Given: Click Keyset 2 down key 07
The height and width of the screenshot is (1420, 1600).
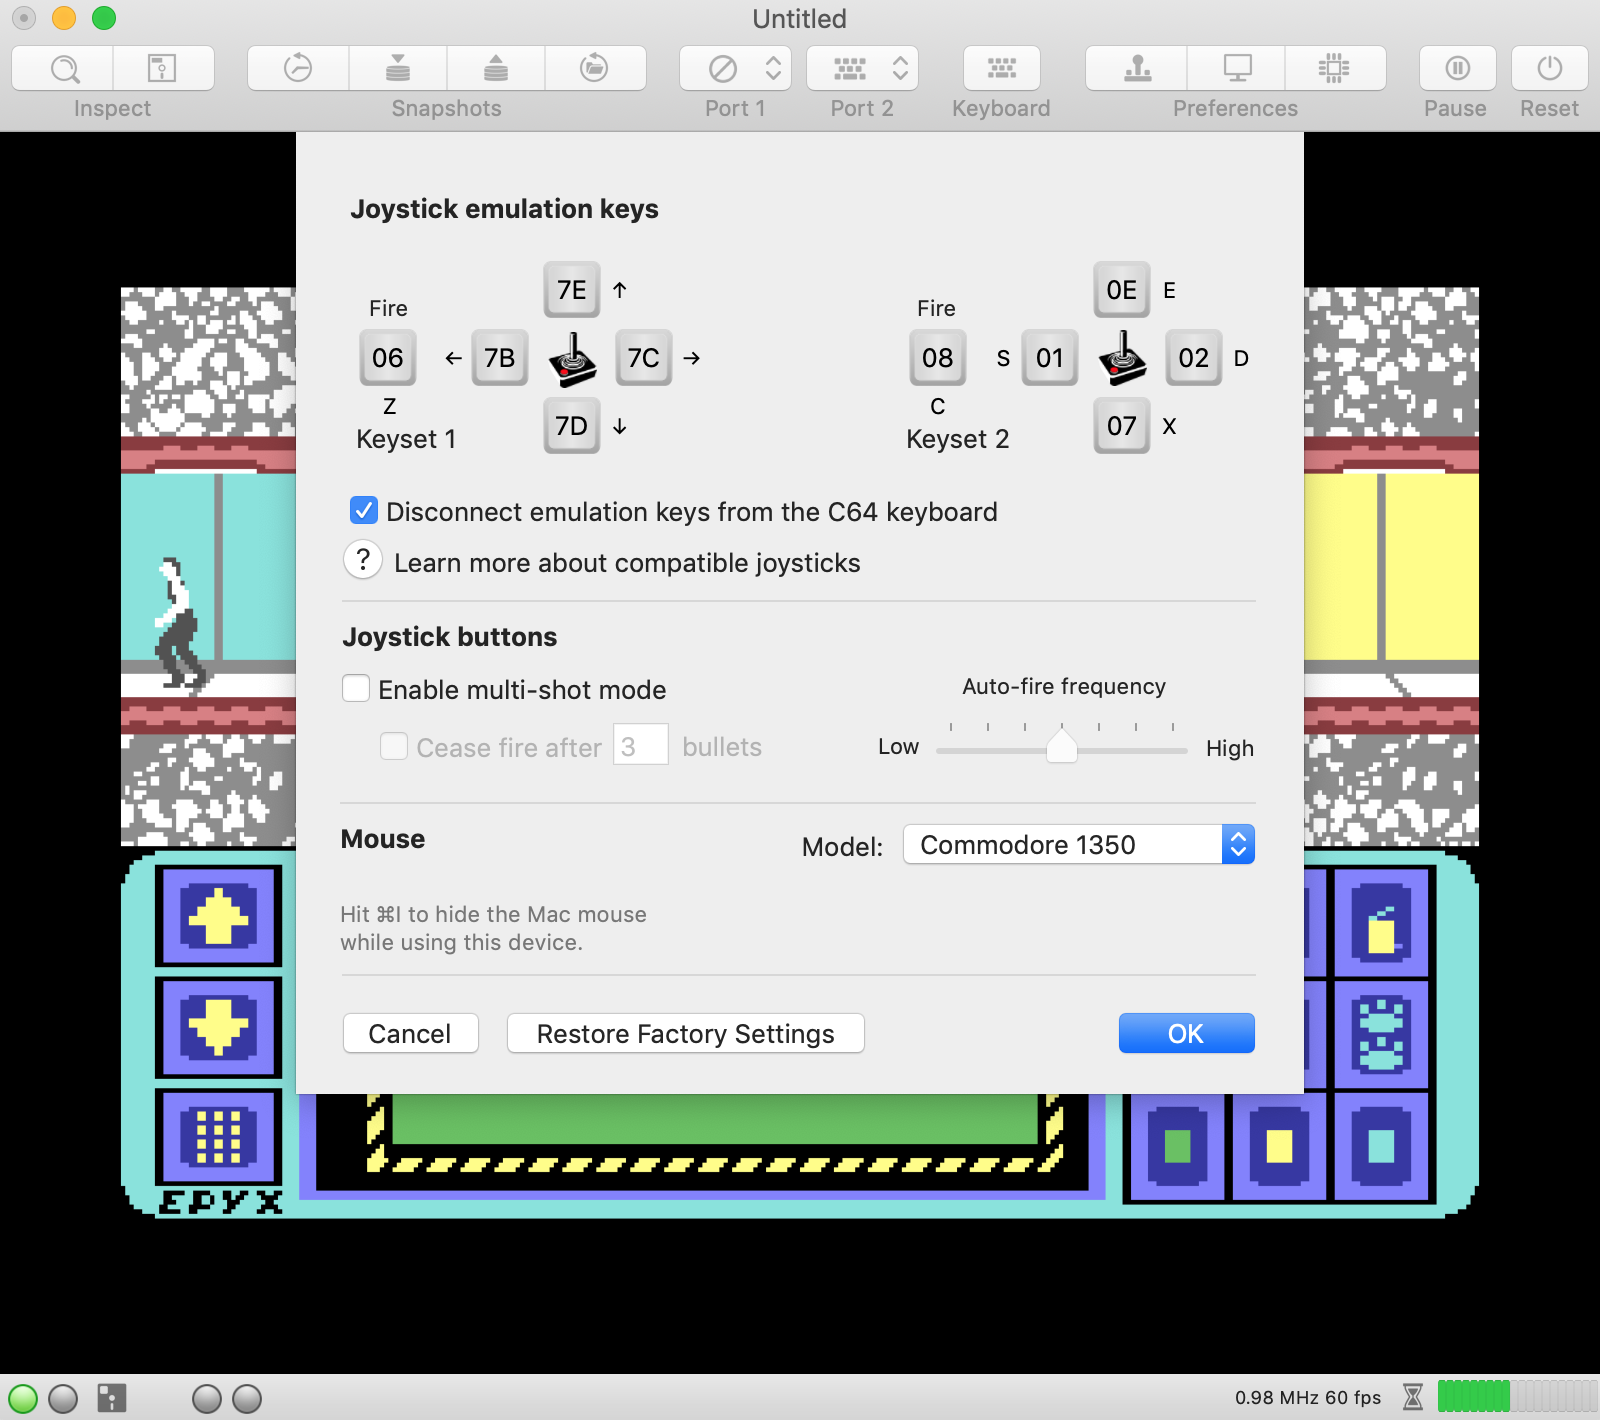Looking at the screenshot, I should point(1122,426).
